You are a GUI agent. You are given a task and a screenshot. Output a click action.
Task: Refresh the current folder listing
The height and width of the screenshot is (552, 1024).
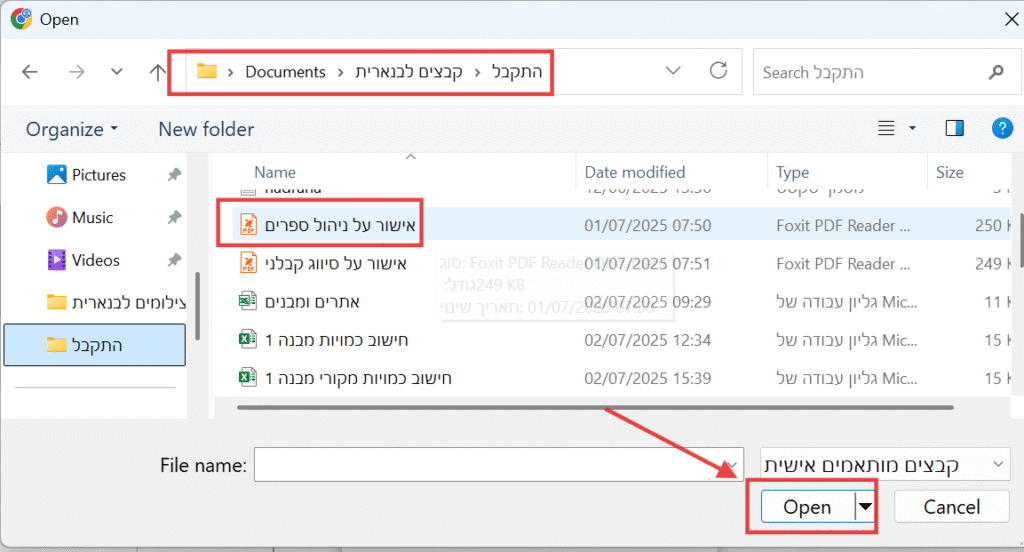point(717,71)
